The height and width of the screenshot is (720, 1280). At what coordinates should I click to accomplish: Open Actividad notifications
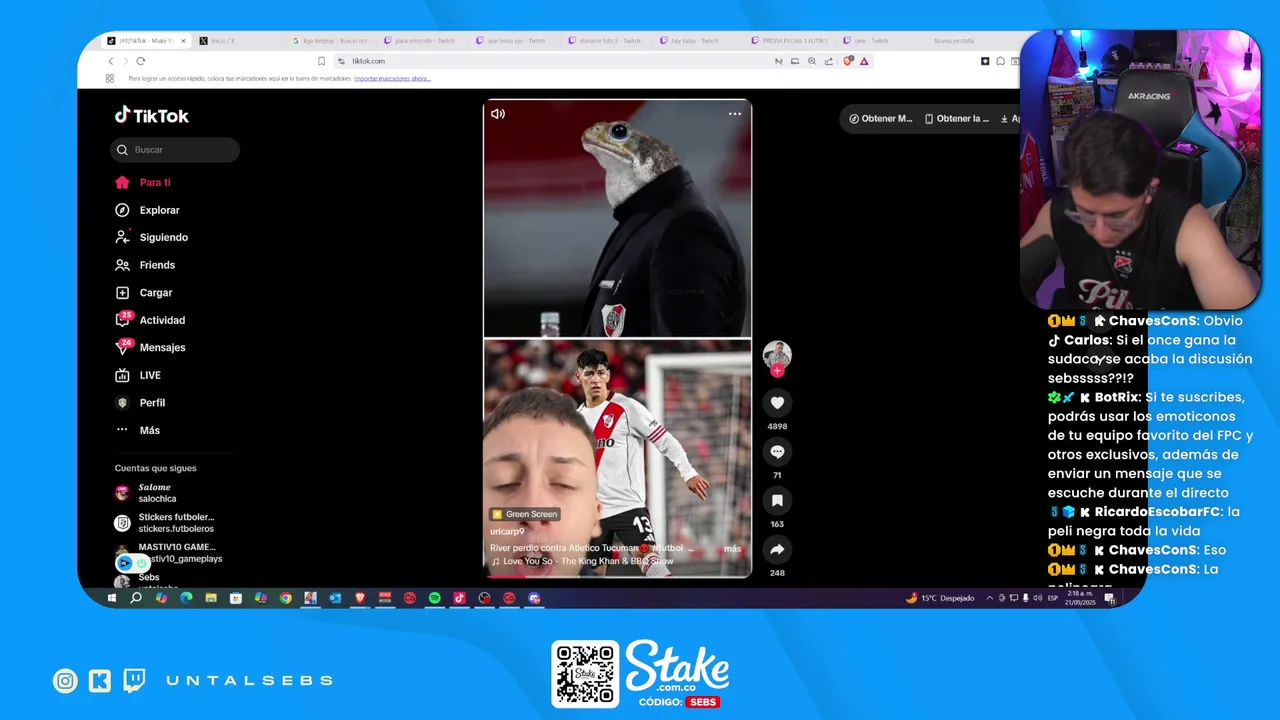(x=162, y=320)
